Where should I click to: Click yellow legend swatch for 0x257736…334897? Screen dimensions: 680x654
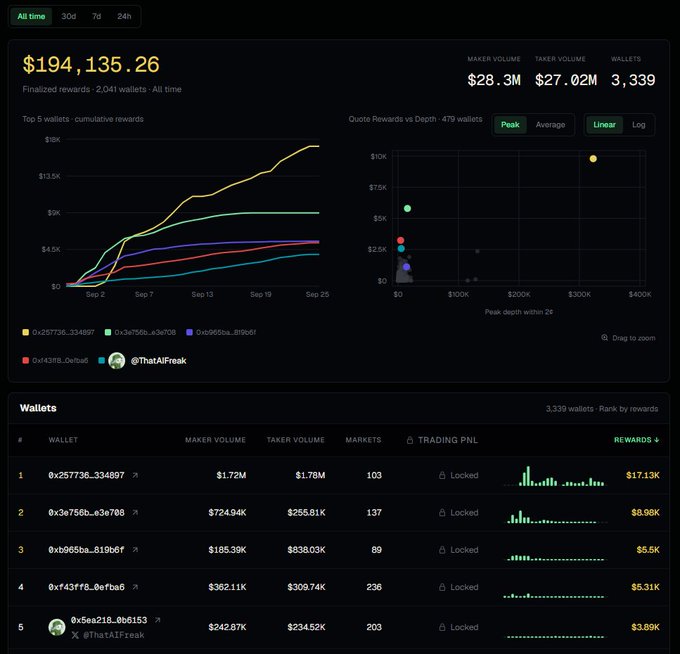[x=26, y=332]
